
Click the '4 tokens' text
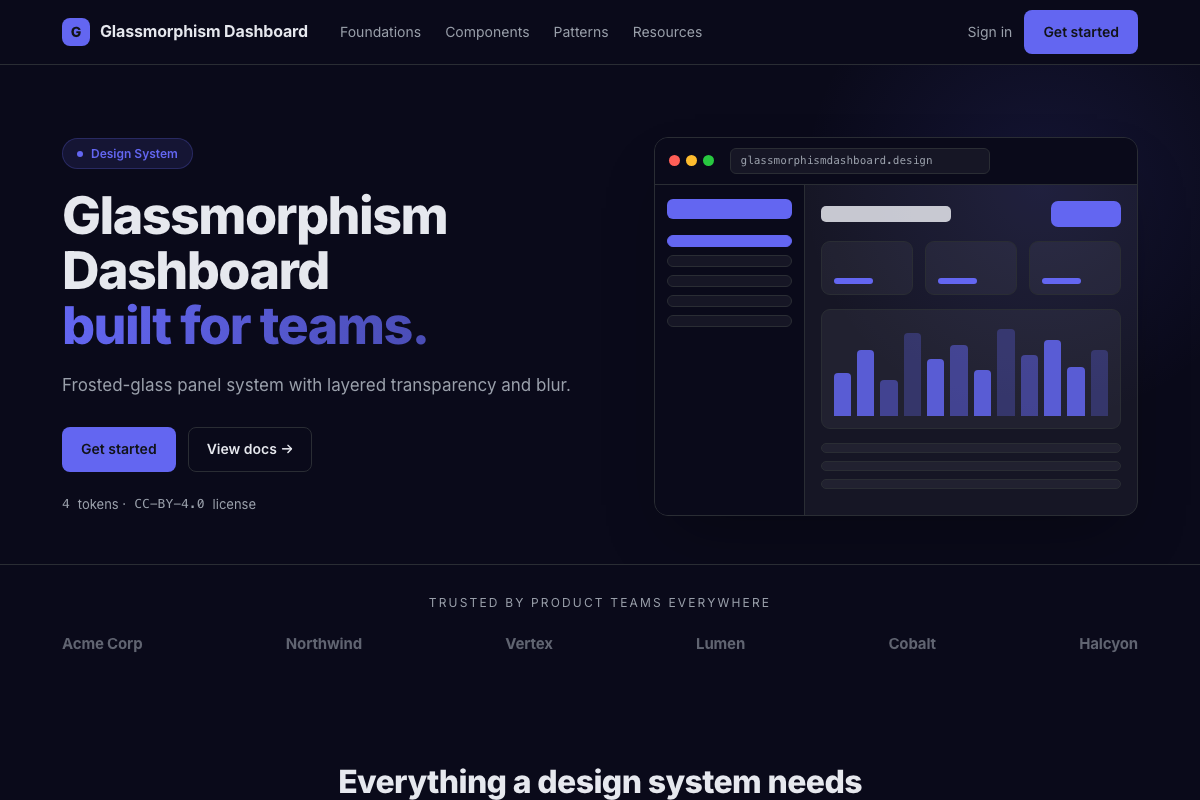pyautogui.click(x=90, y=504)
